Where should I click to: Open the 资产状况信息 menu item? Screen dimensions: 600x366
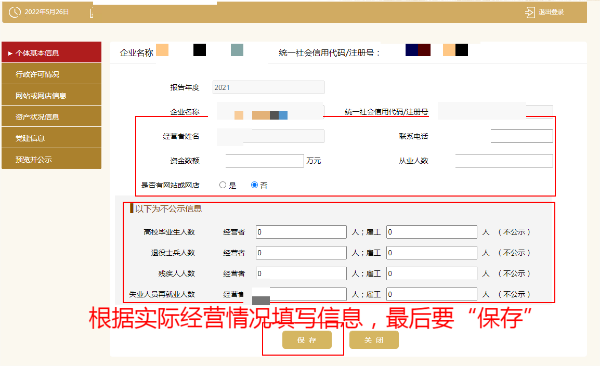(x=51, y=117)
